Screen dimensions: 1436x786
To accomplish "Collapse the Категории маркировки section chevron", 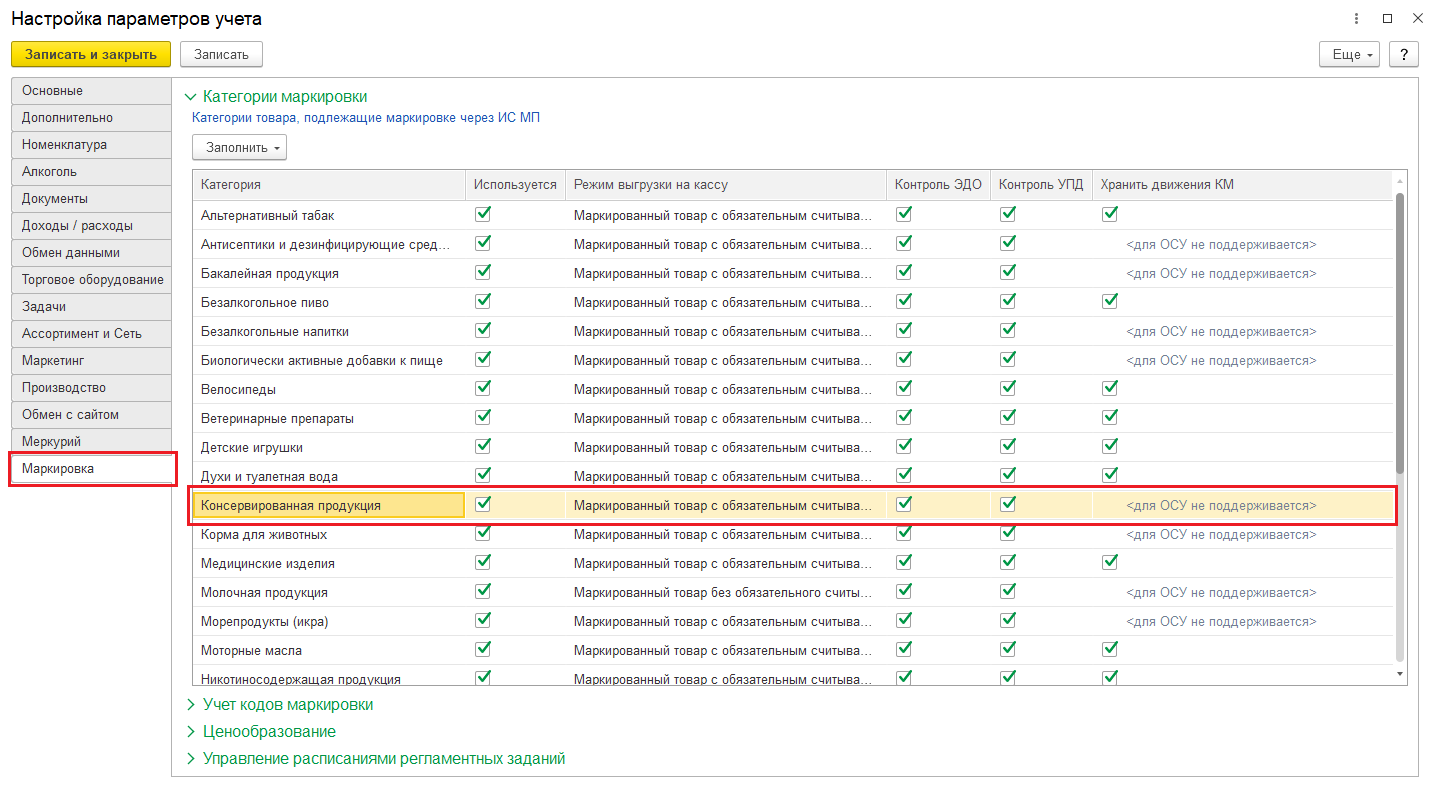I will (190, 97).
